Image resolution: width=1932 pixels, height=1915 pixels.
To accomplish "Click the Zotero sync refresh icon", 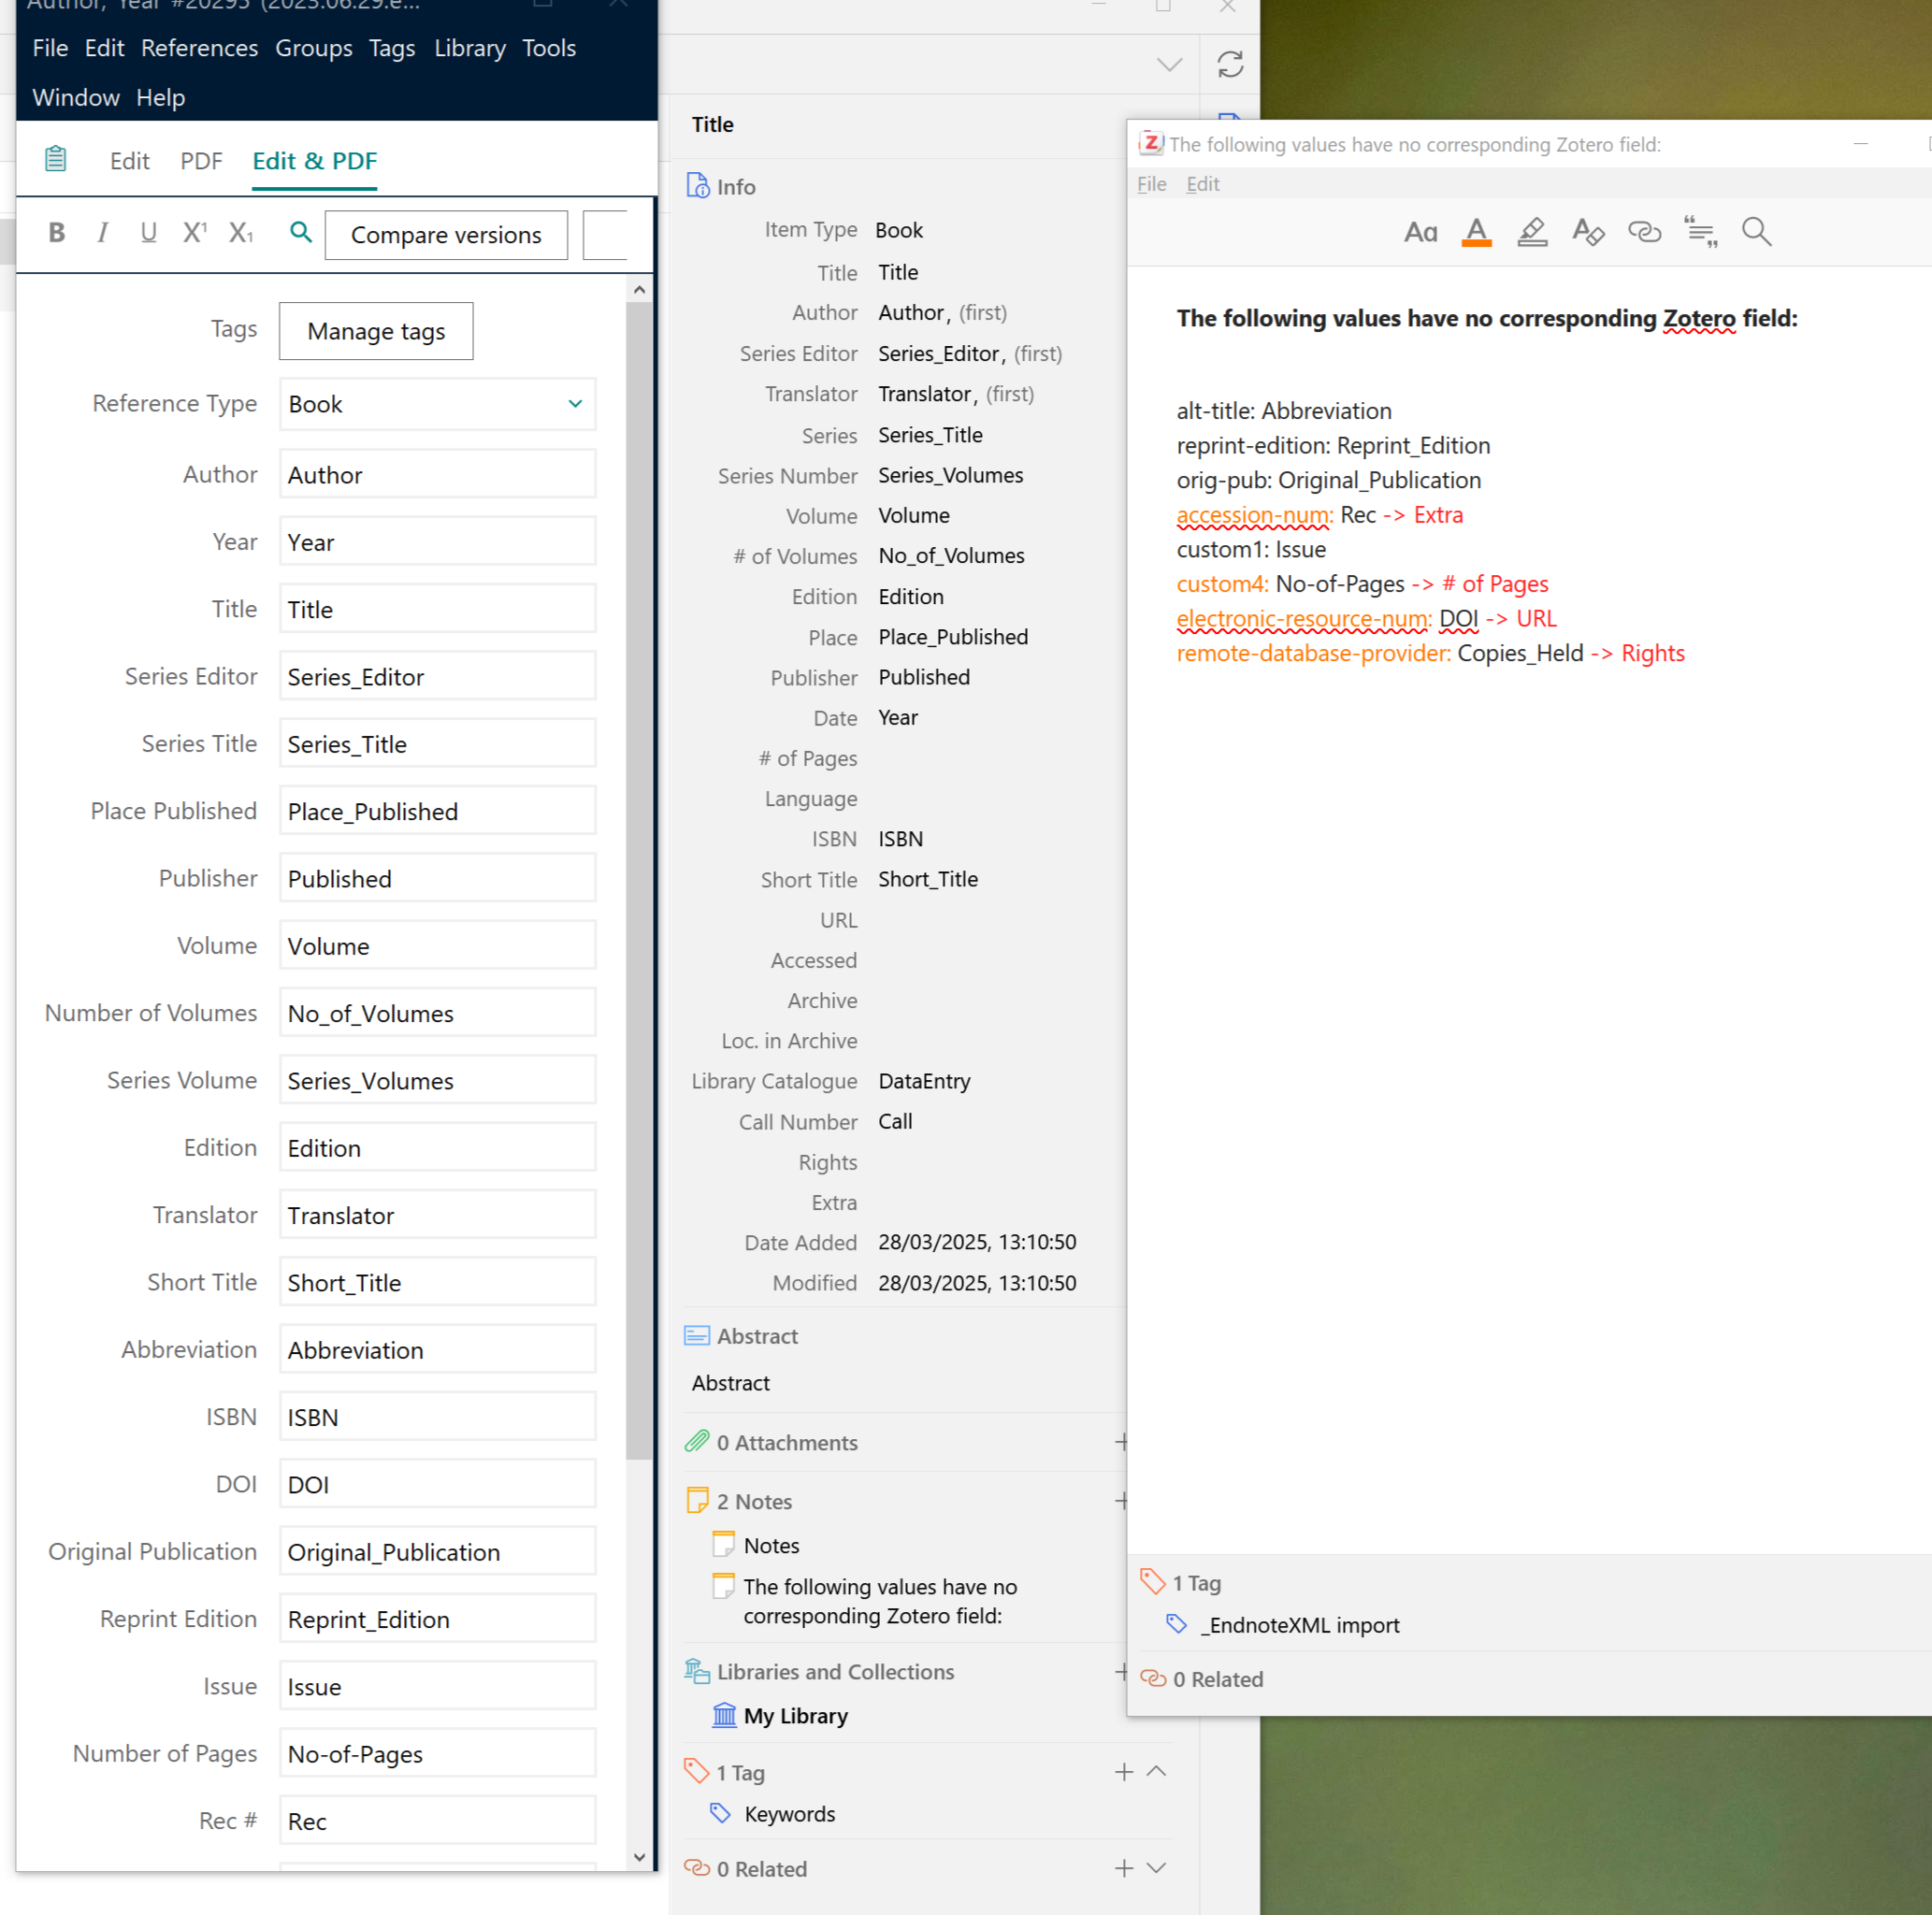I will click(1230, 65).
